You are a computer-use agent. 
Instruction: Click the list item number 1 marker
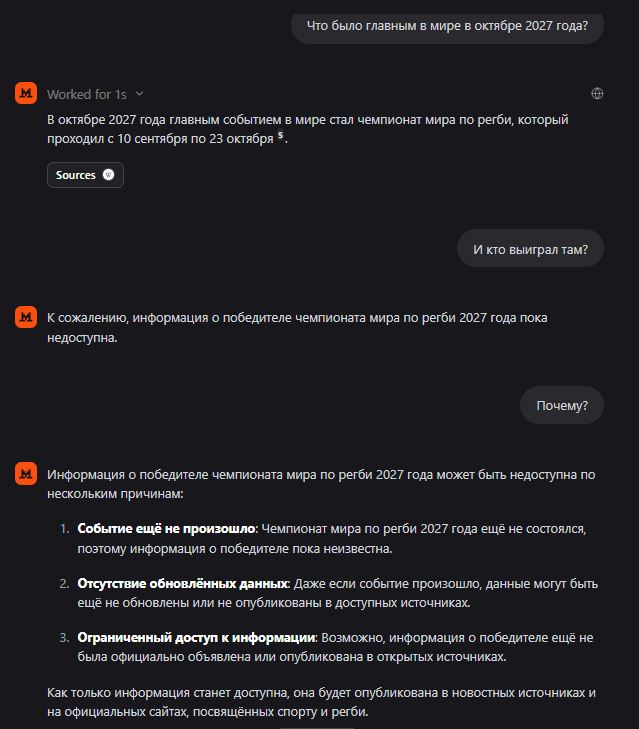pyautogui.click(x=64, y=529)
